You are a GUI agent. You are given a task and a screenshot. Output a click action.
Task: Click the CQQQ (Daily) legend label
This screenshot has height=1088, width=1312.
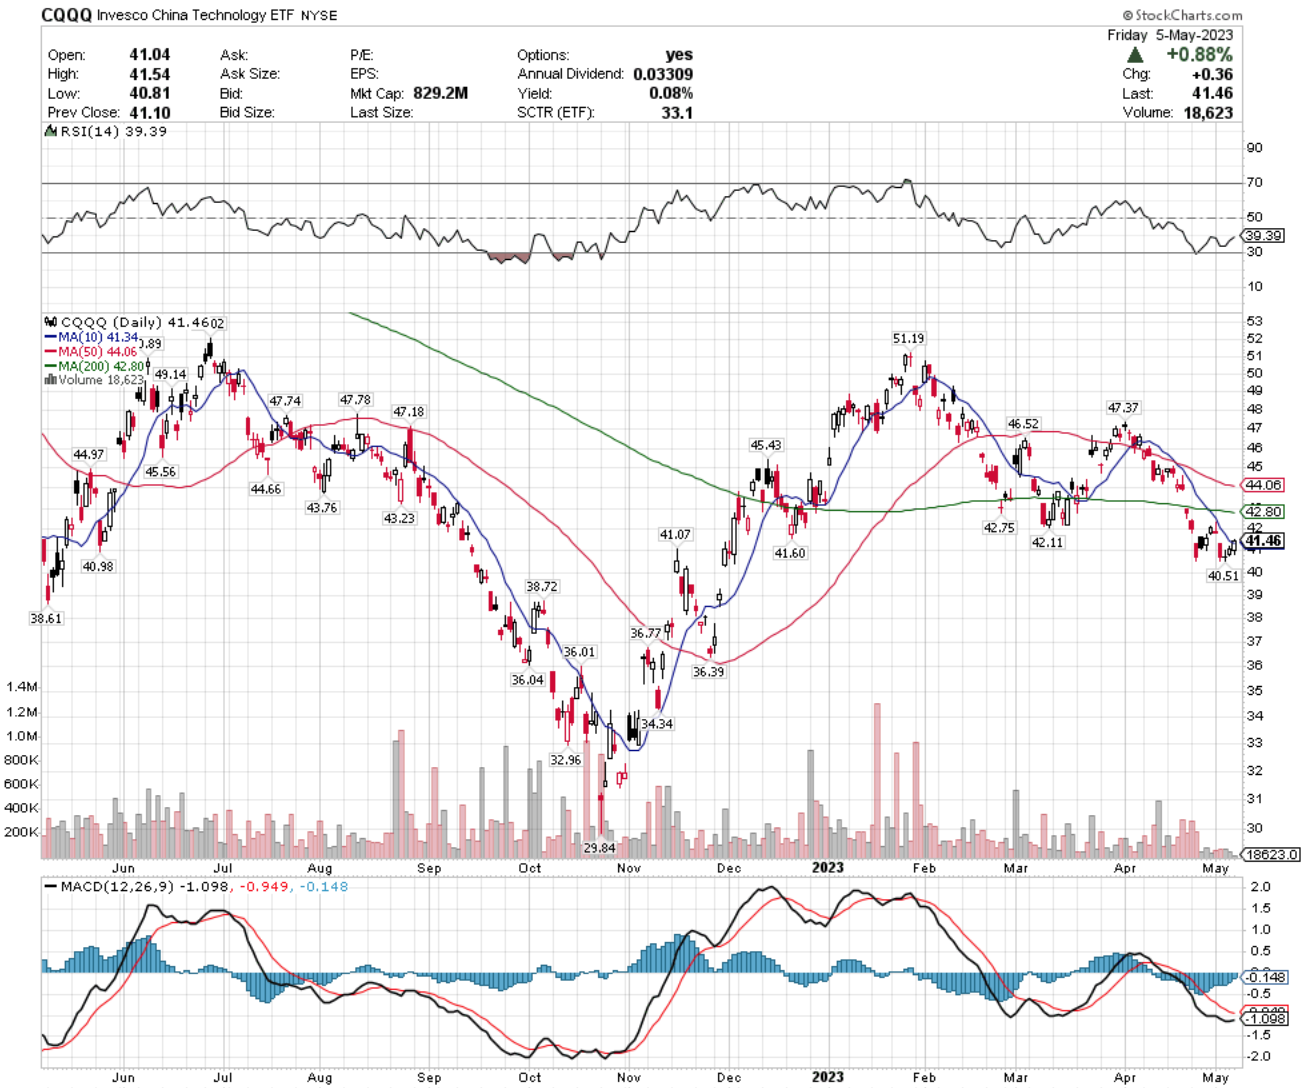pyautogui.click(x=111, y=322)
